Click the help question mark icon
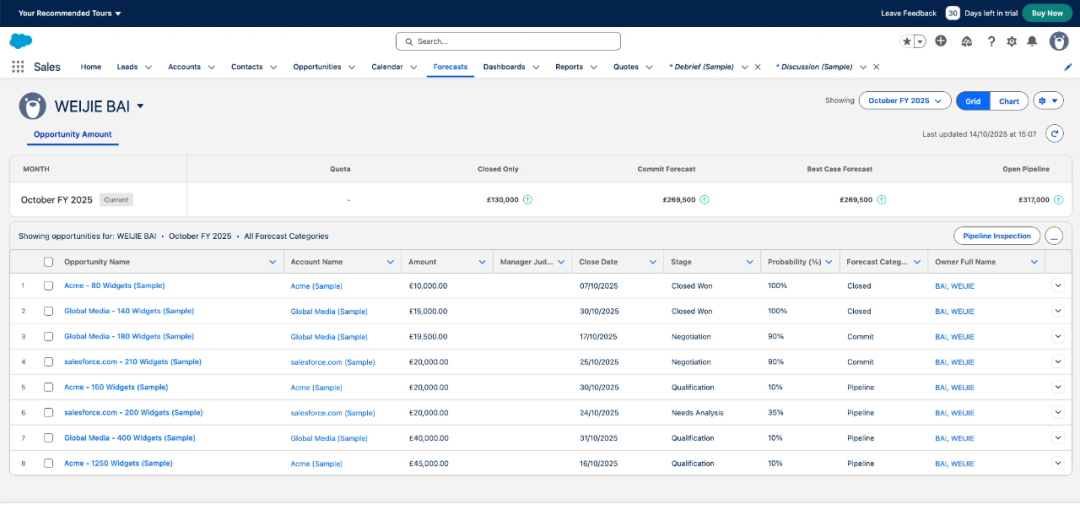The image size is (1080, 505). point(991,41)
